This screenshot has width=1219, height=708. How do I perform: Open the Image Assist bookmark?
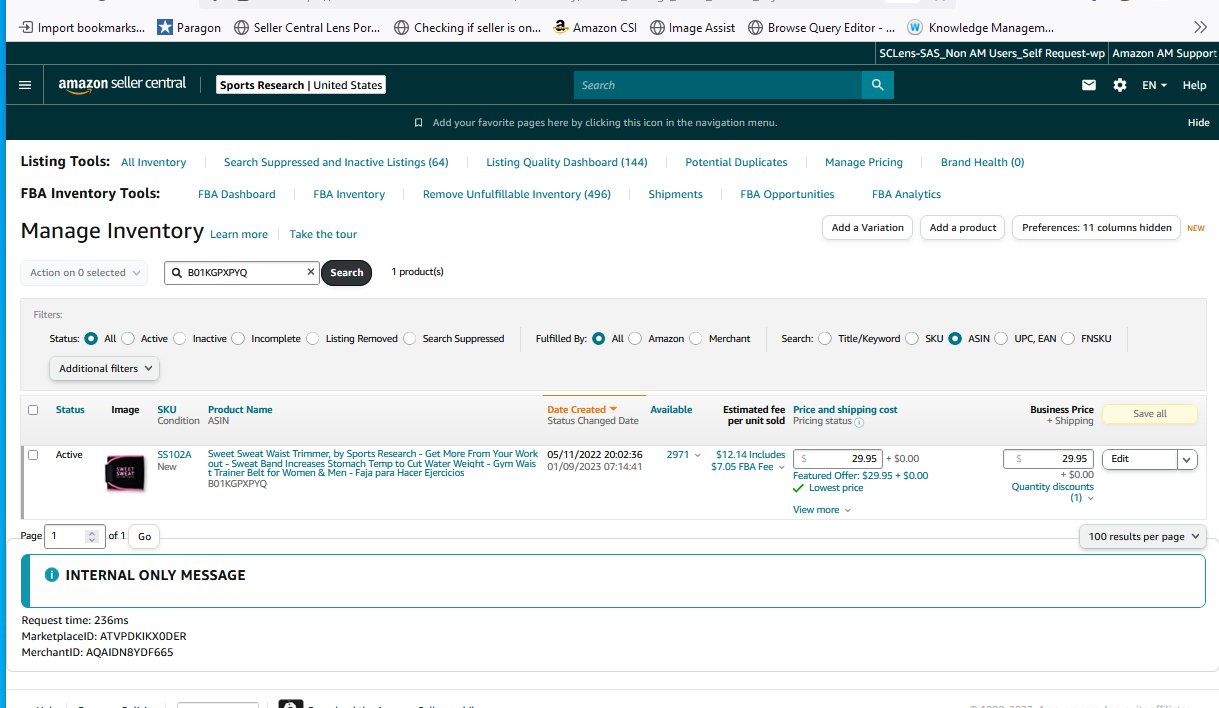[x=692, y=27]
